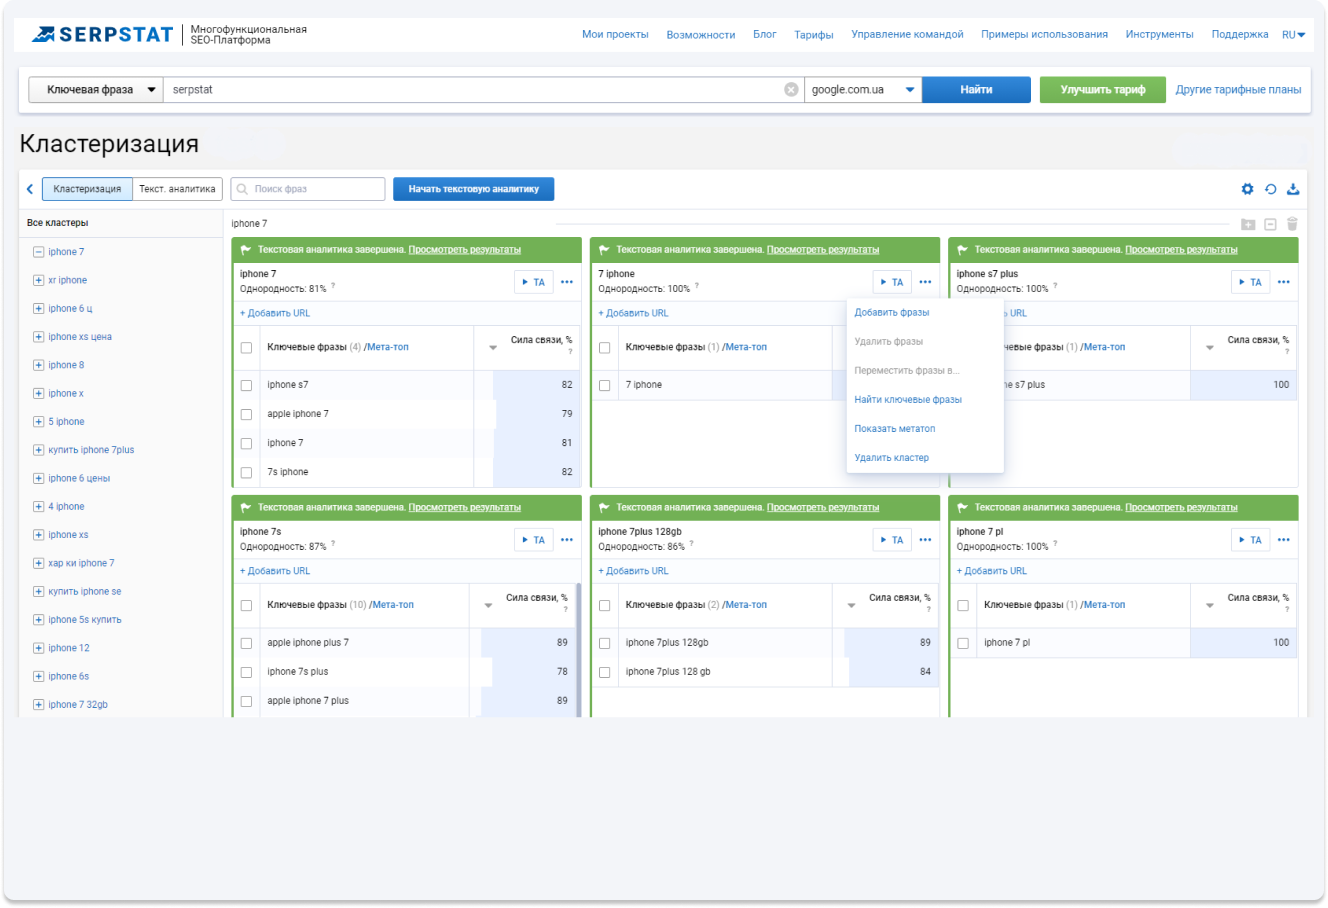
Task: Choose Добавить фразы in context menu
Action: (x=892, y=313)
